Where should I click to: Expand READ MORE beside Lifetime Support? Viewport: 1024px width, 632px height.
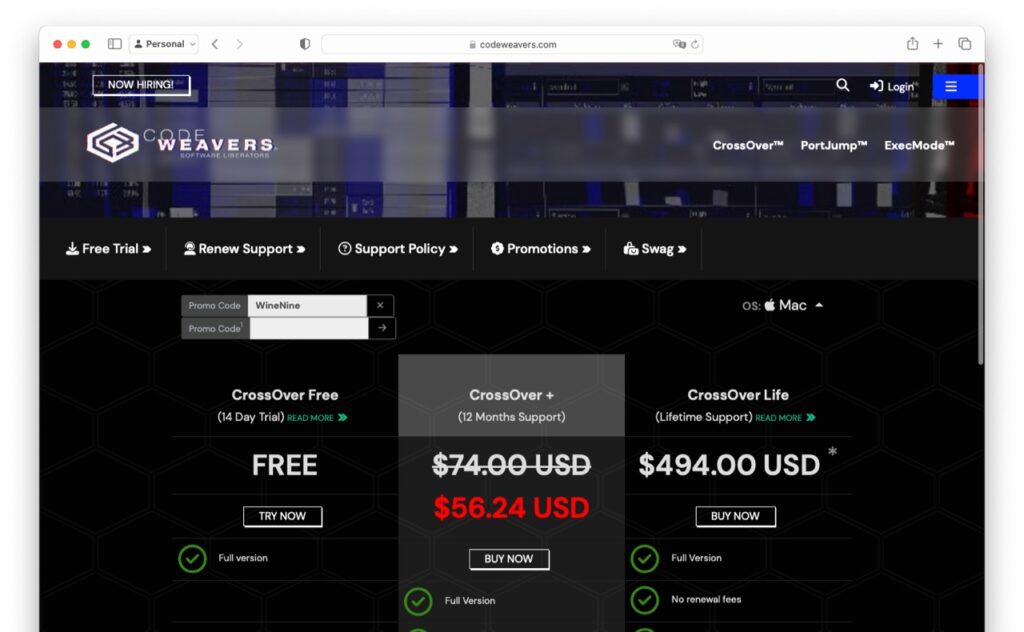click(781, 418)
